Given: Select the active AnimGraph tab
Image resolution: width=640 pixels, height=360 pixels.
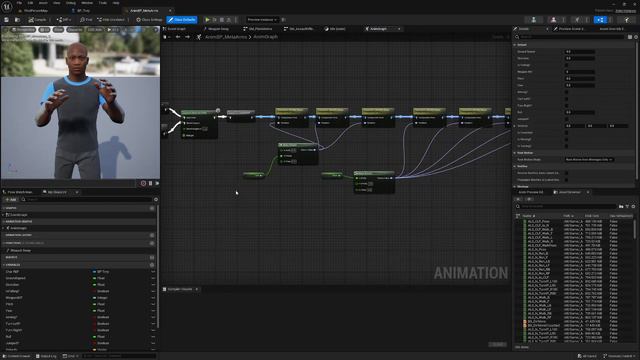Looking at the screenshot, I should (378, 29).
